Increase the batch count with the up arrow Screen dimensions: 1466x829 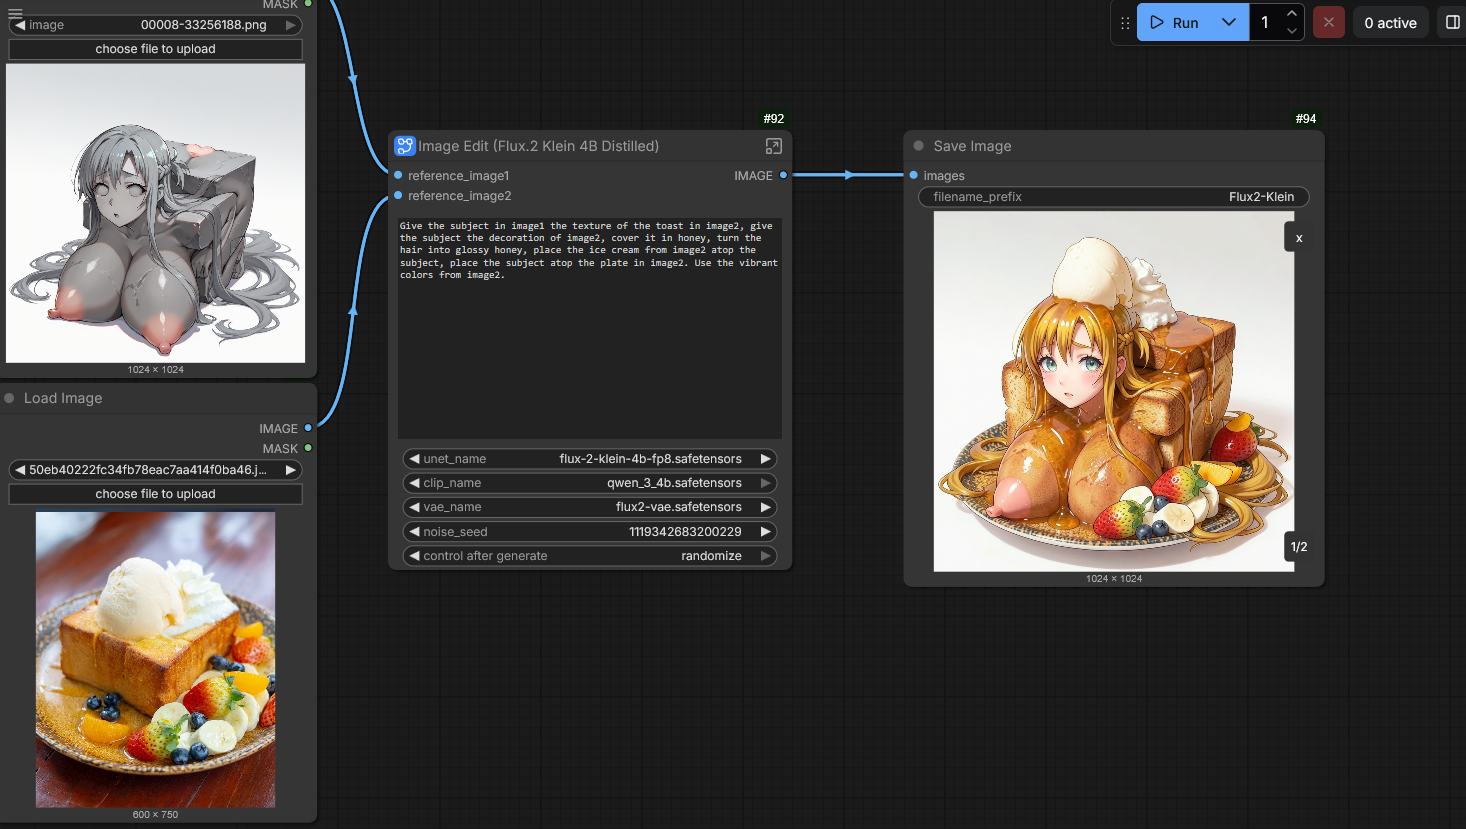[1292, 14]
